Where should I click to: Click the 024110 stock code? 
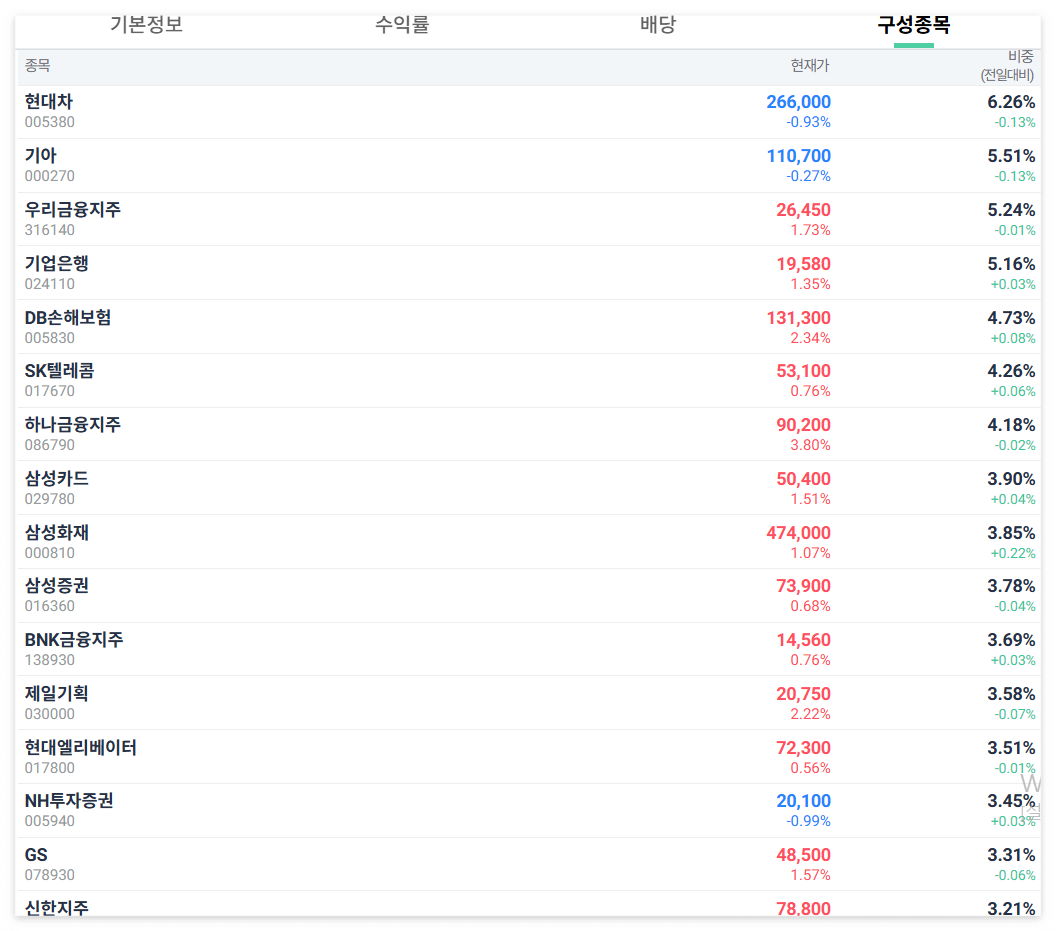50,284
